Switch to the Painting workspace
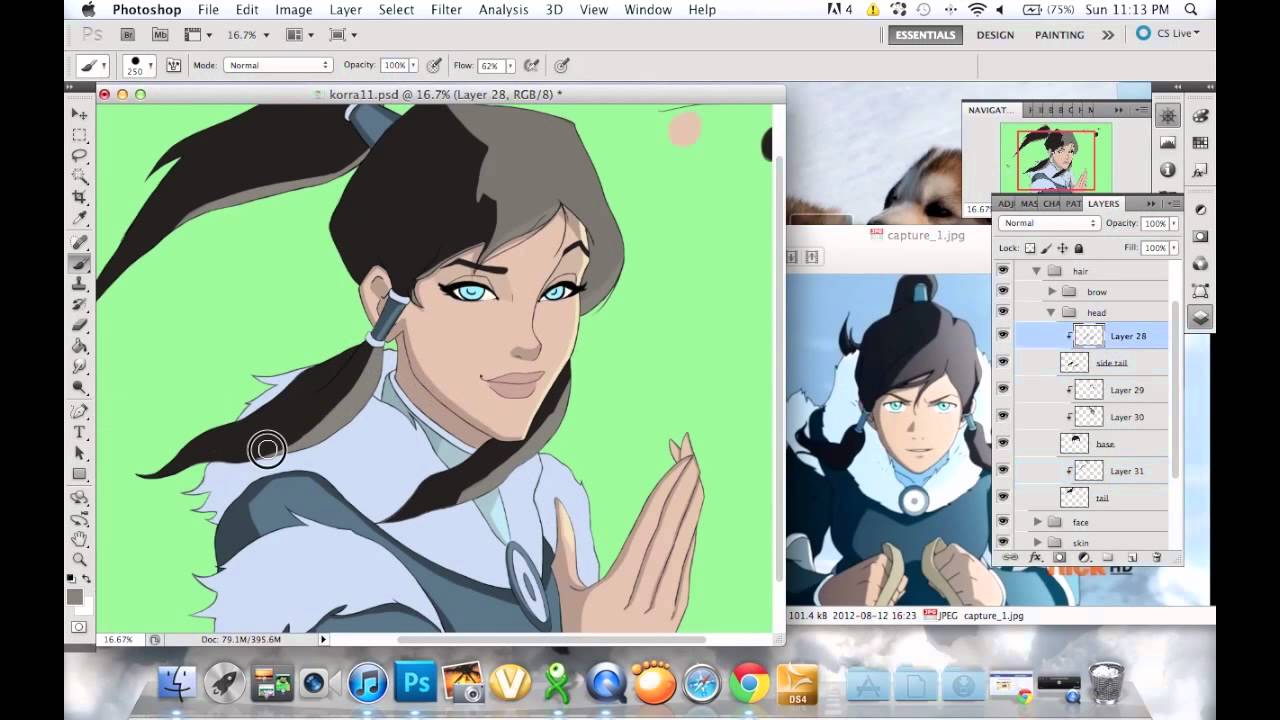This screenshot has width=1280, height=720. (x=1059, y=35)
